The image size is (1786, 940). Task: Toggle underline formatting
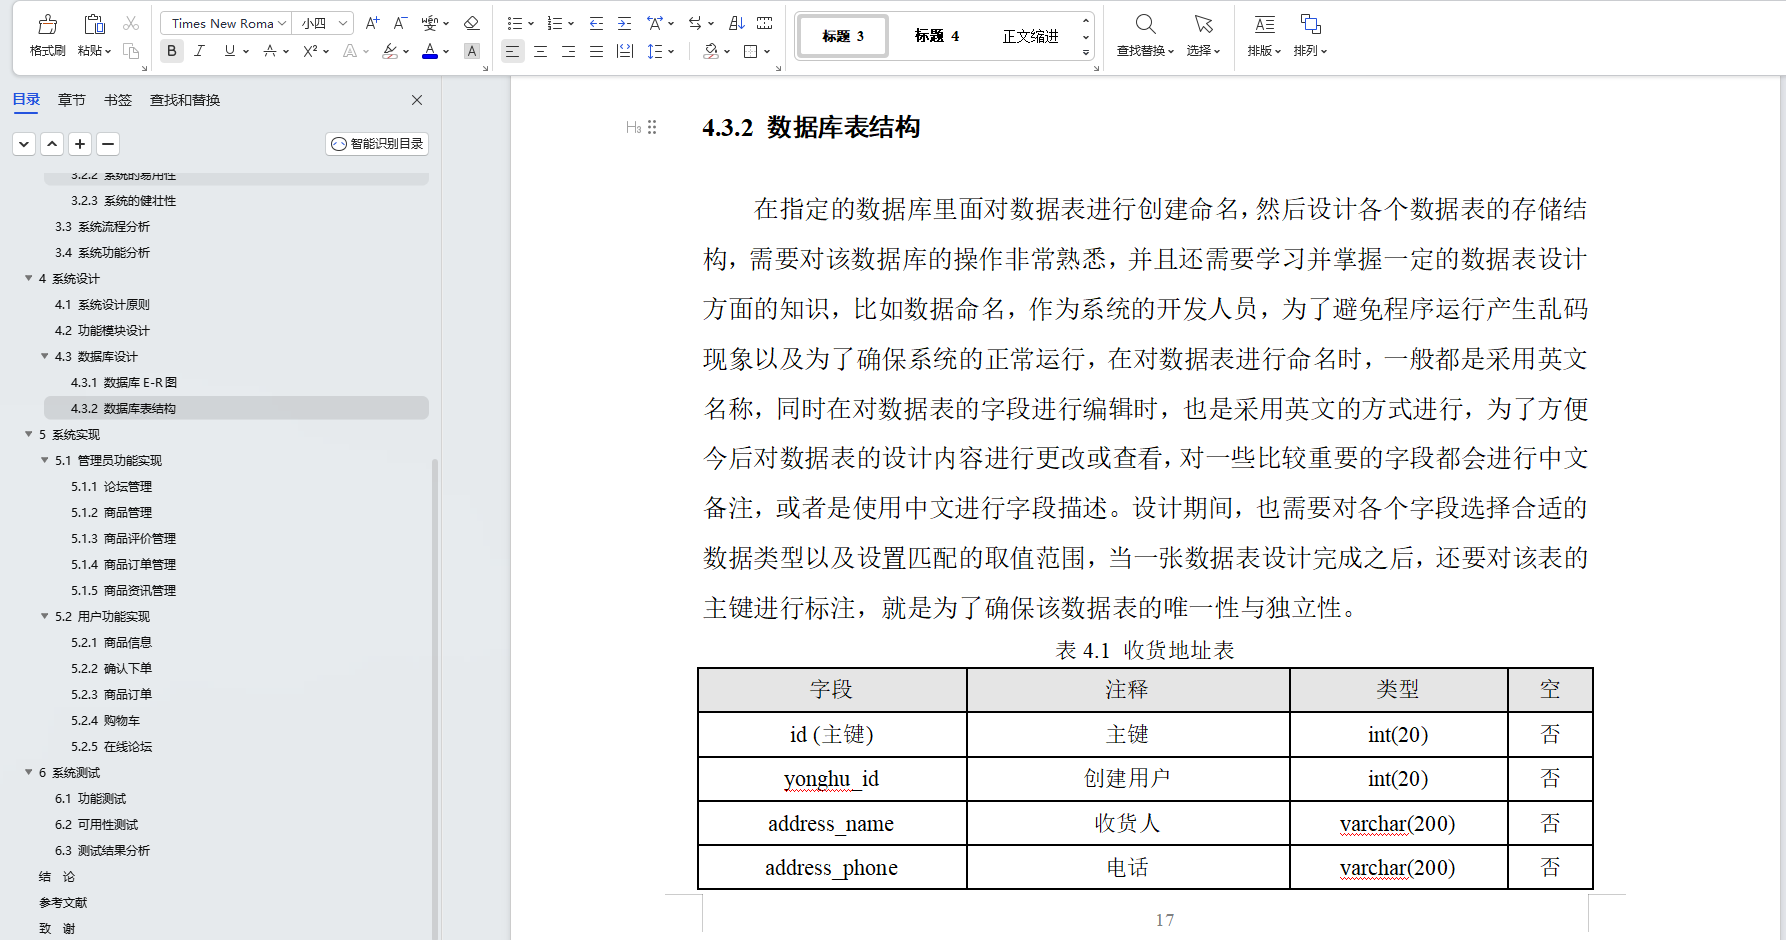click(x=230, y=51)
